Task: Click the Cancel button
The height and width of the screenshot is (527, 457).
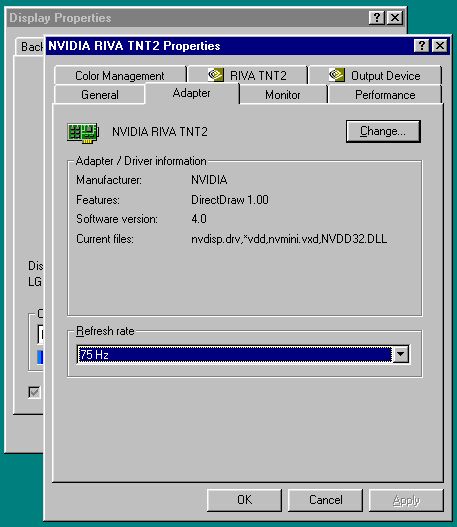Action: 325,500
